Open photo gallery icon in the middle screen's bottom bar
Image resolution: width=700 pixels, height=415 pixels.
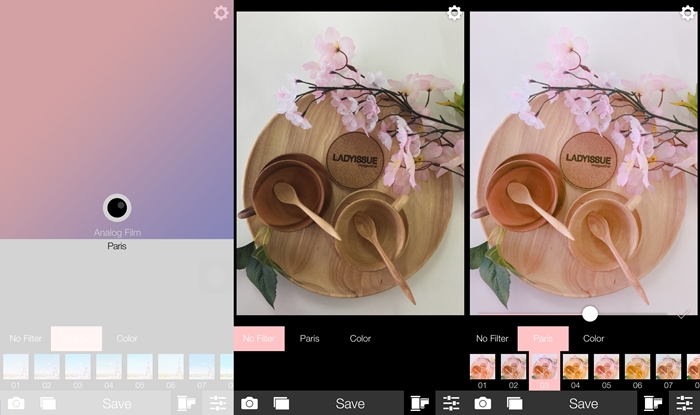281,403
